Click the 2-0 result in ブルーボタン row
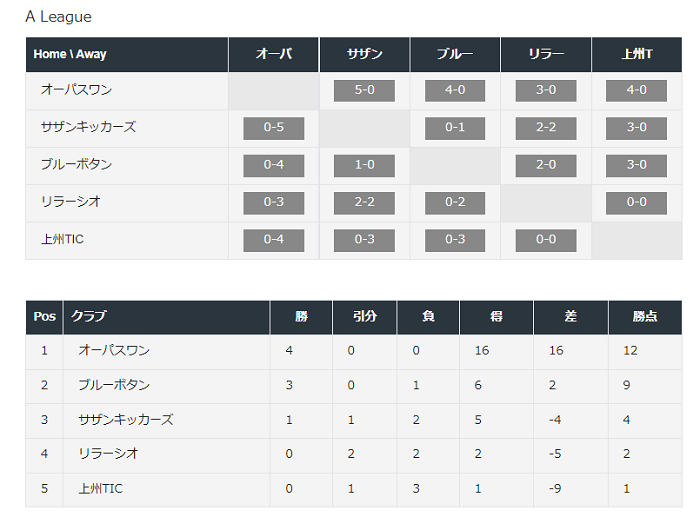700x517 pixels. coord(546,166)
